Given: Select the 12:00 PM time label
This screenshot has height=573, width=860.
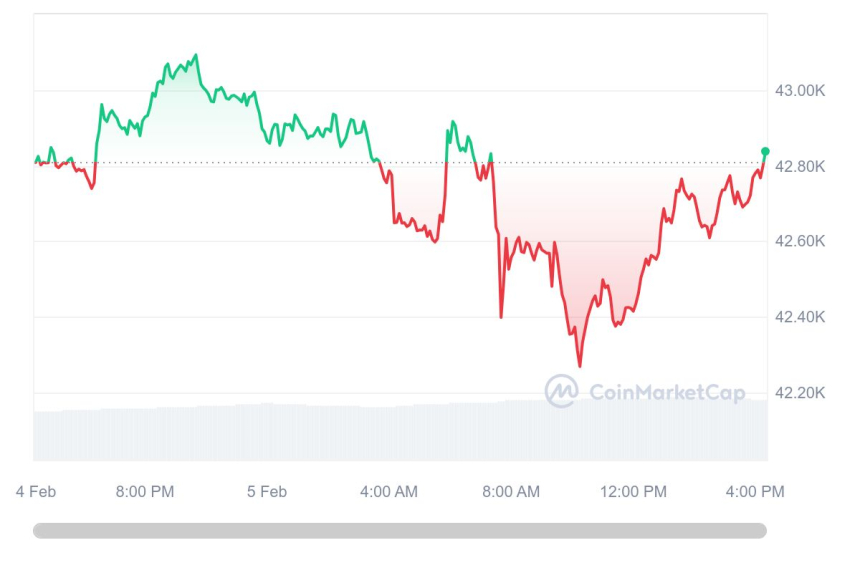Looking at the screenshot, I should (635, 491).
